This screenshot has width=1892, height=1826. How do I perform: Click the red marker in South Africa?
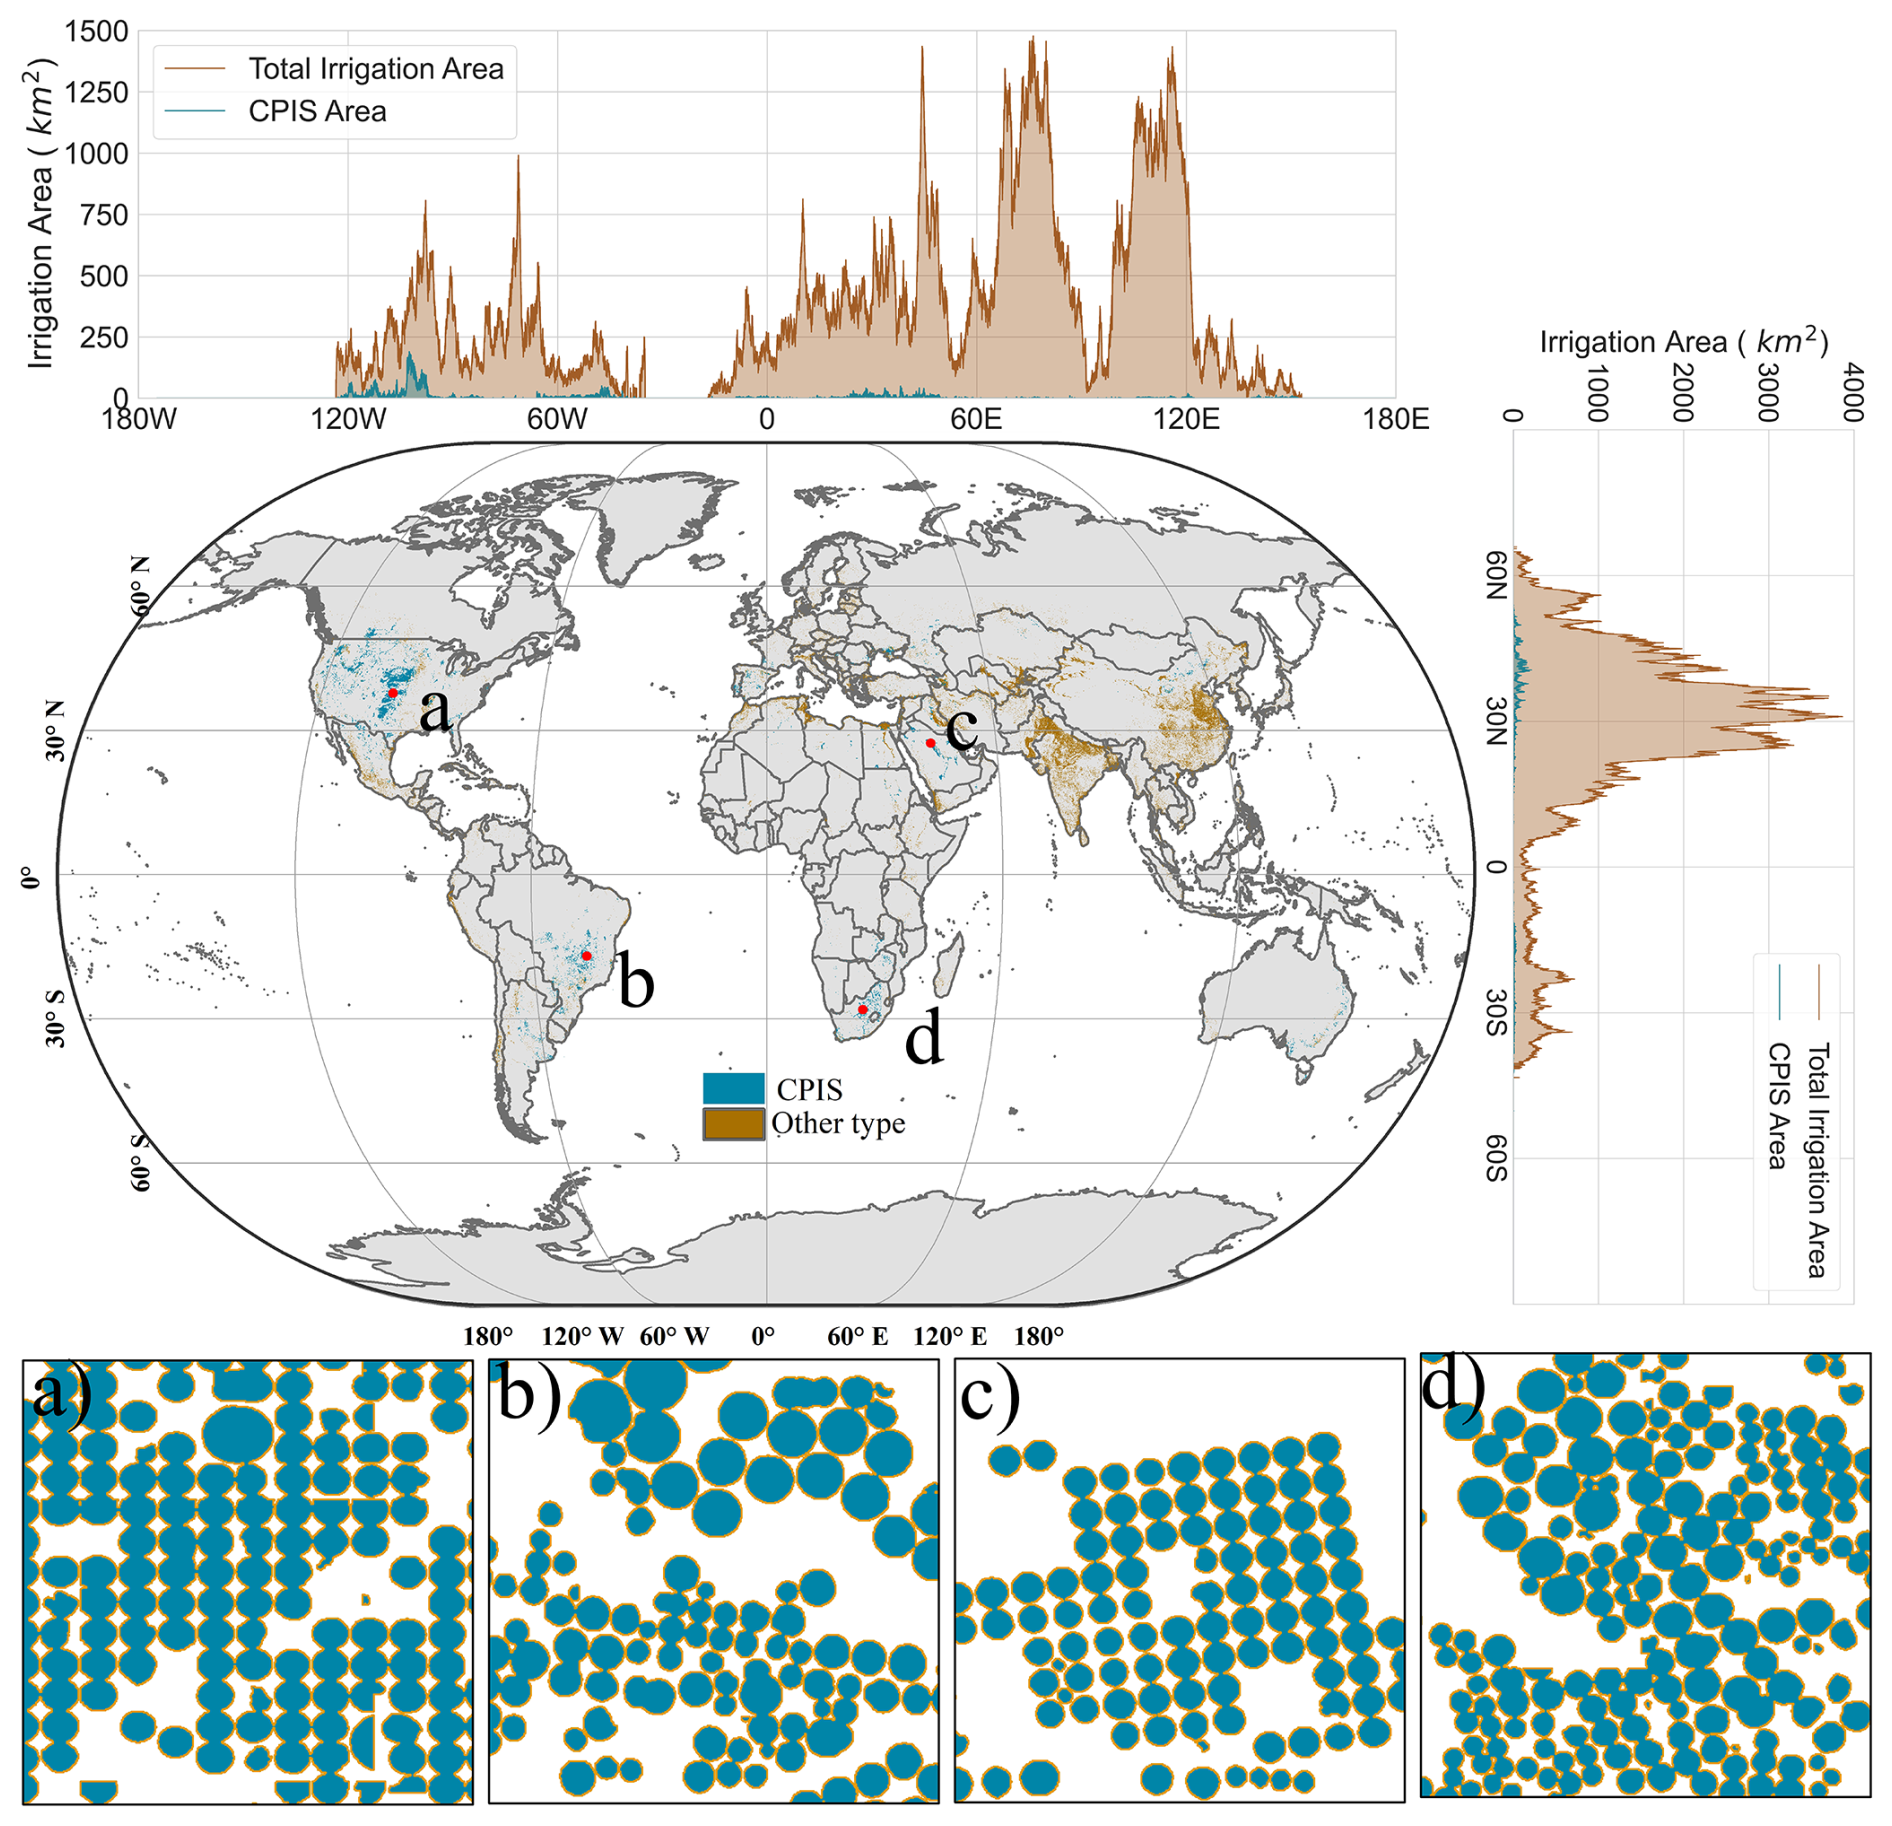pos(863,1010)
